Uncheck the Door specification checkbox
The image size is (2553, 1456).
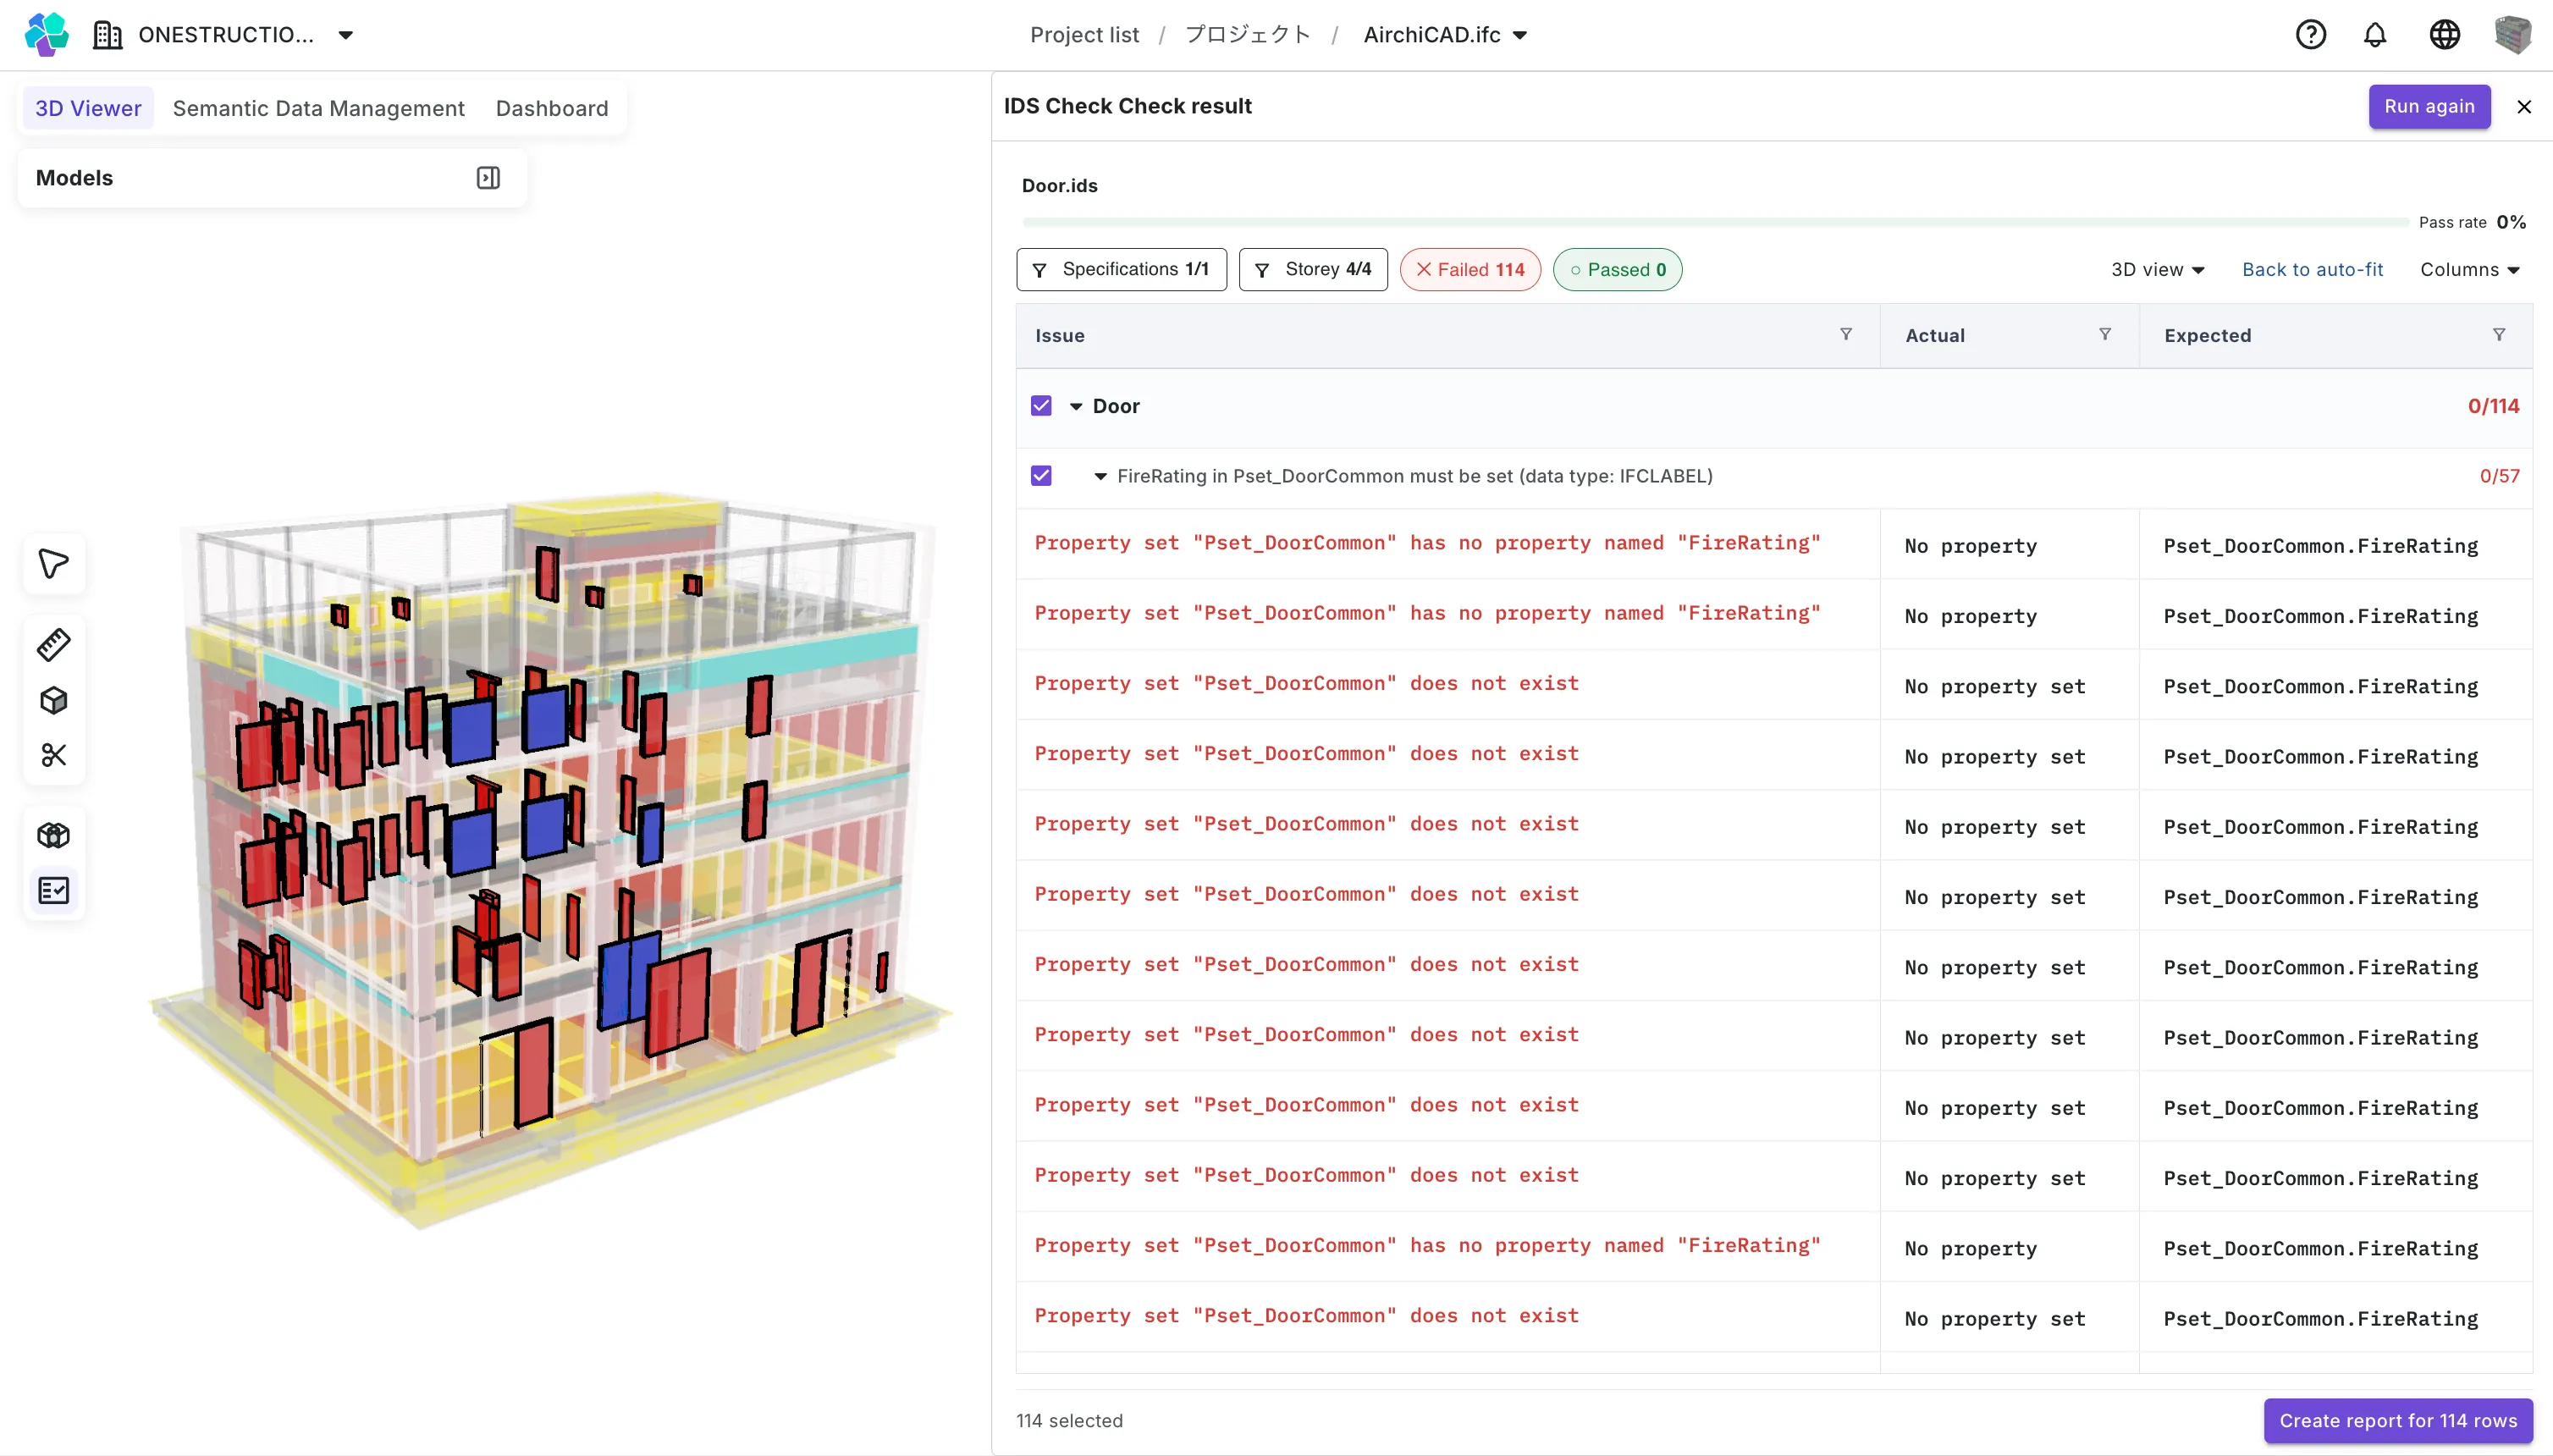coord(1041,406)
